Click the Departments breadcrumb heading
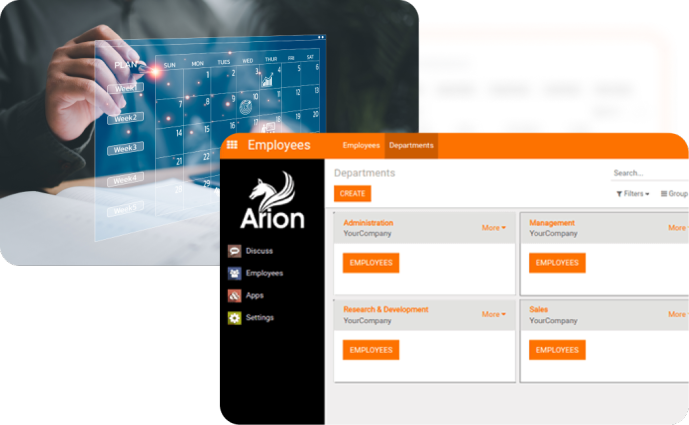 [364, 173]
